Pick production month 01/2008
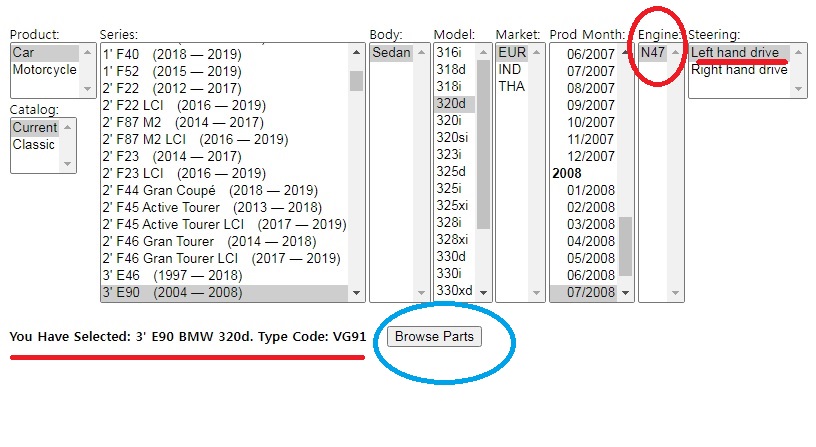816x447 pixels. (584, 190)
